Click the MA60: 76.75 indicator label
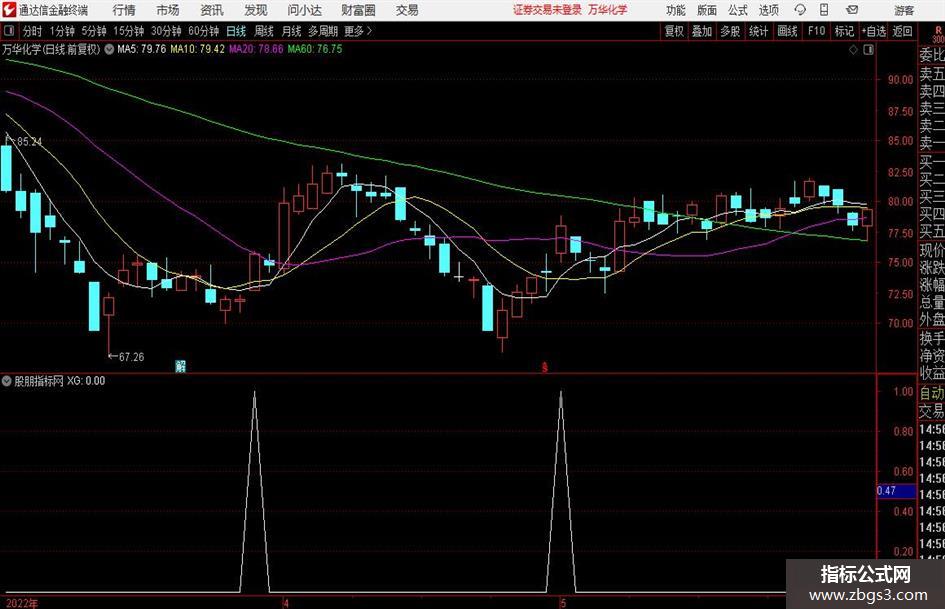945x609 pixels. tap(315, 49)
